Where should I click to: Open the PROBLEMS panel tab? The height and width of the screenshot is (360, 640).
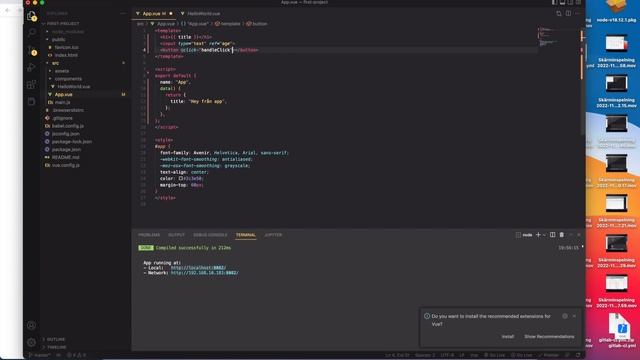click(x=149, y=235)
